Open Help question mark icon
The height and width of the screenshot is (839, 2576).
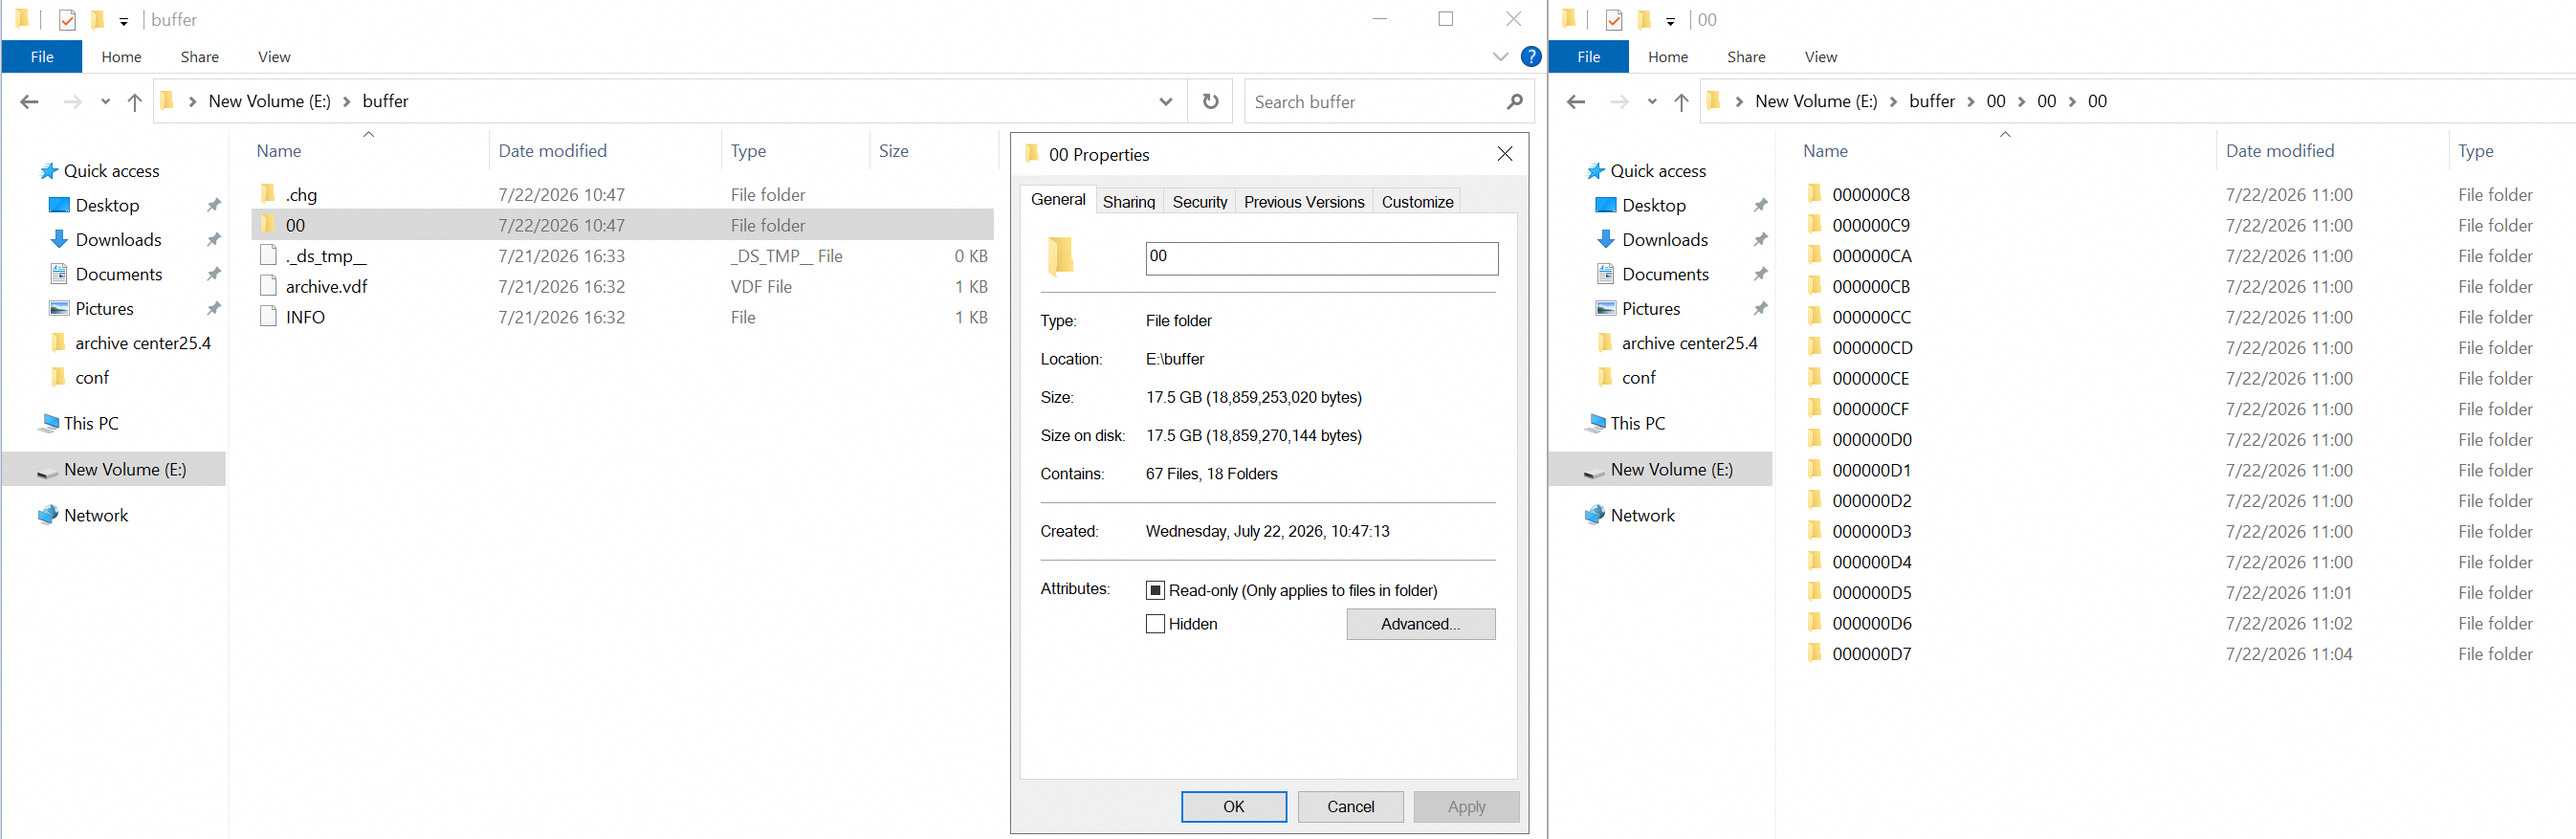click(1530, 57)
